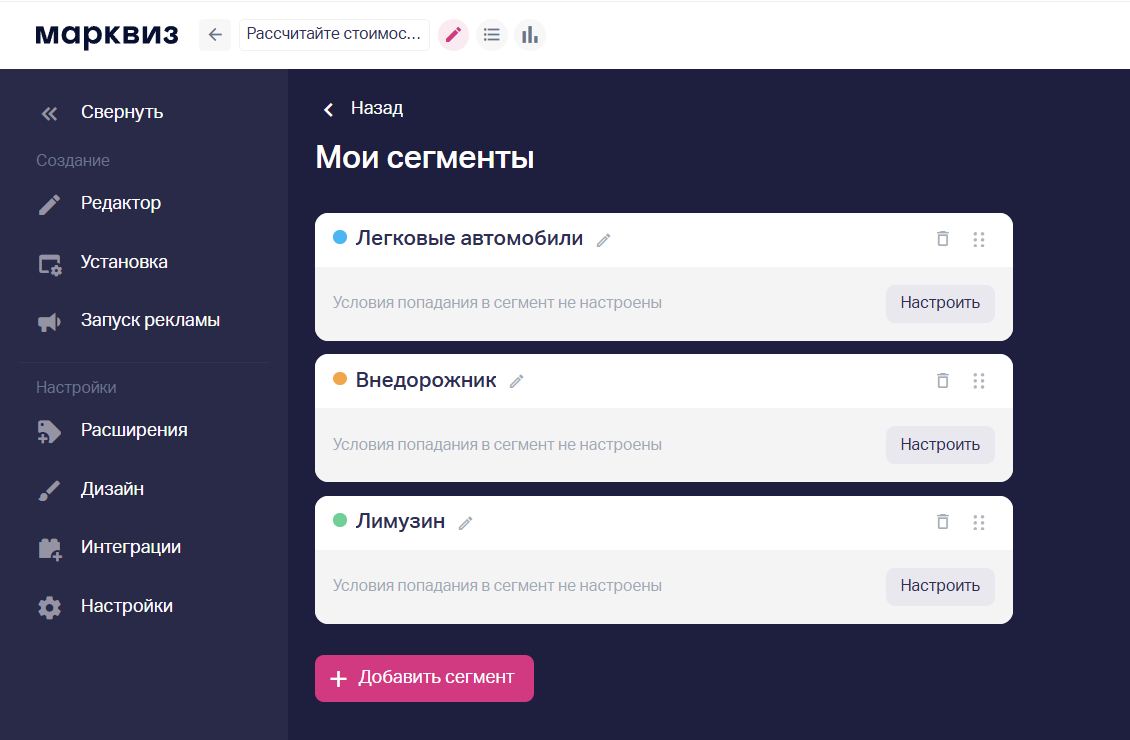Click the Легковые автомобили segment title

tap(469, 239)
